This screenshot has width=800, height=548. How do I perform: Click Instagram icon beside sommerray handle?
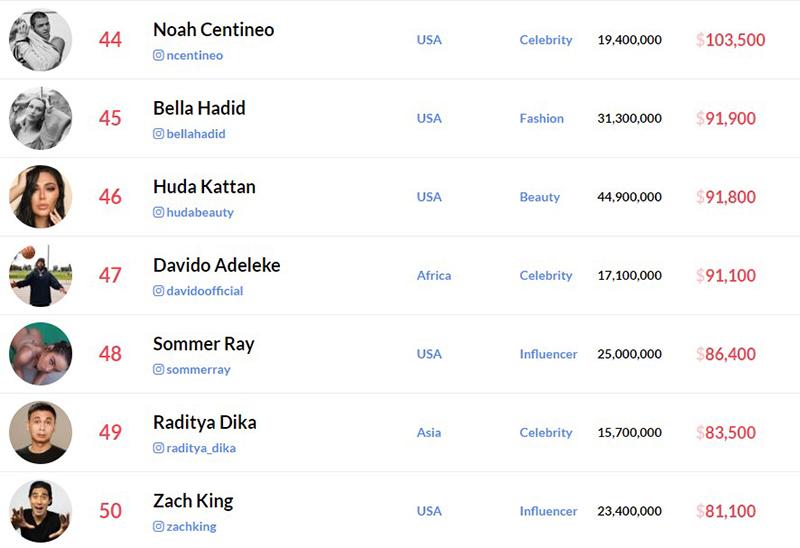(159, 369)
